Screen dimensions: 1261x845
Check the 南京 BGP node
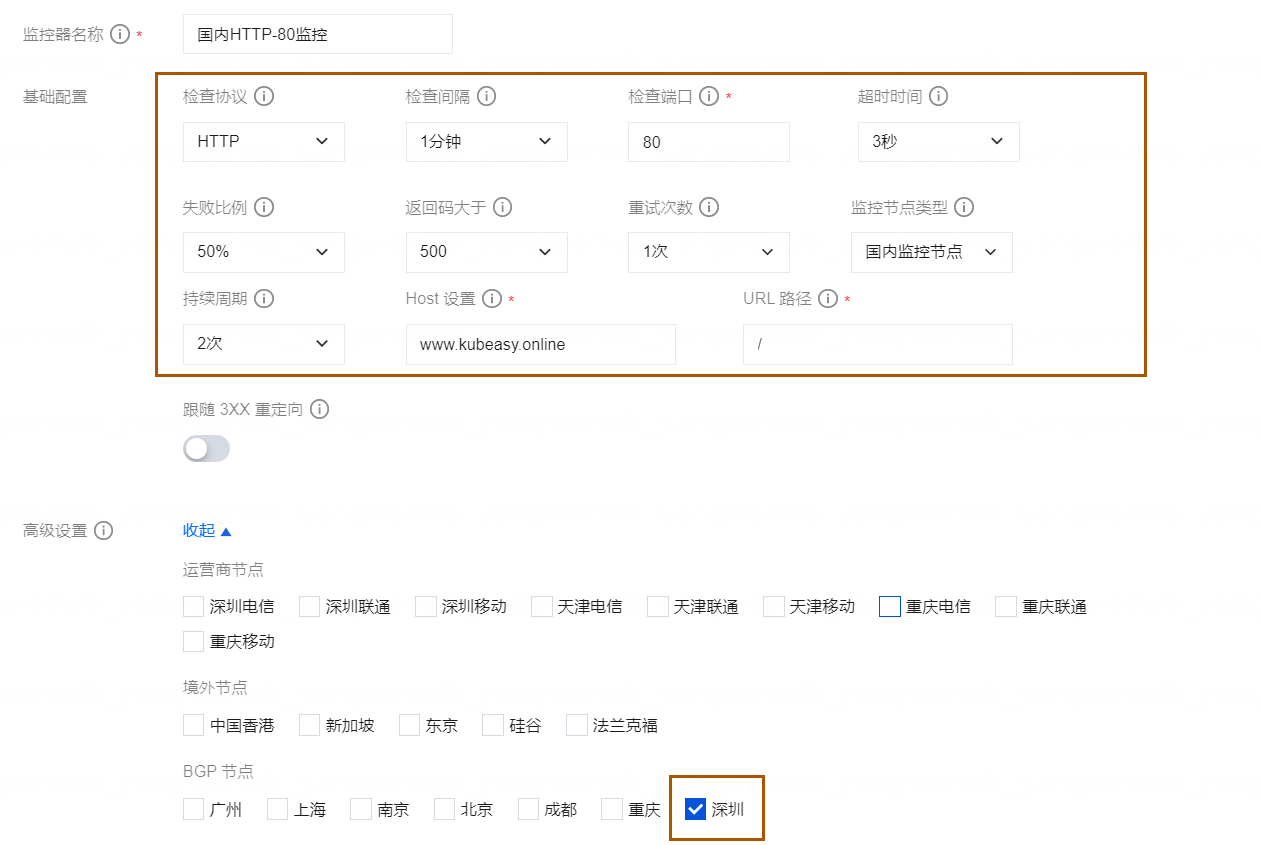361,809
